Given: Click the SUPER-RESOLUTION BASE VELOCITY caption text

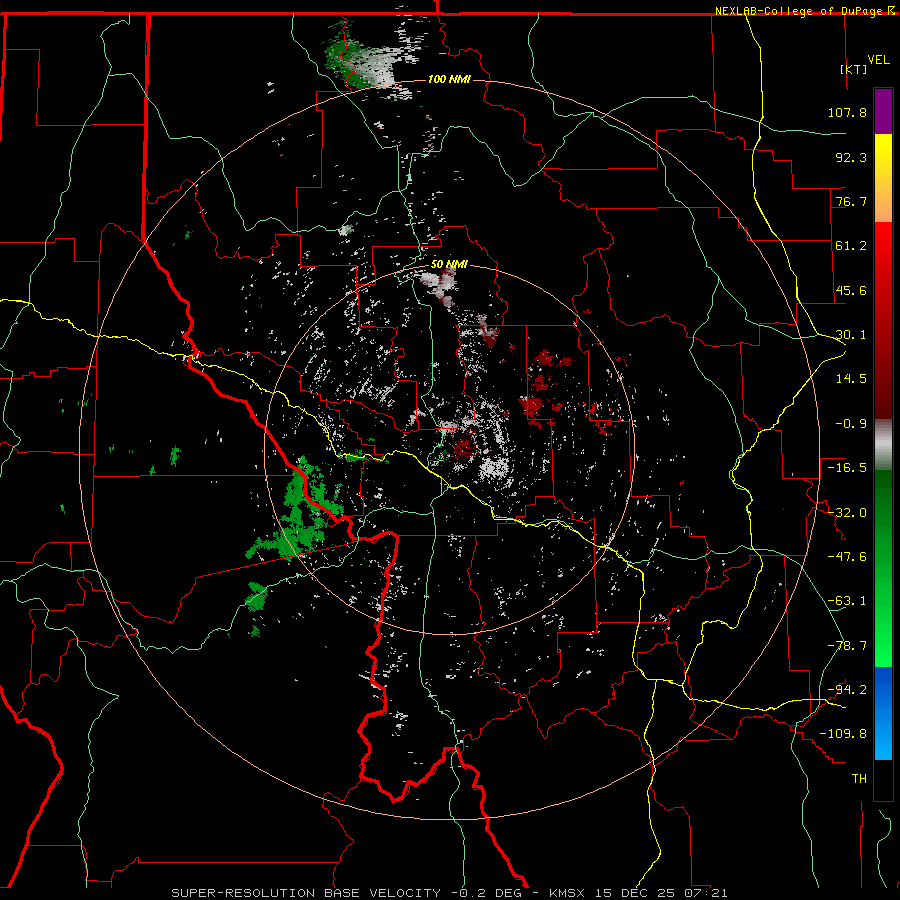Looking at the screenshot, I should (x=306, y=893).
